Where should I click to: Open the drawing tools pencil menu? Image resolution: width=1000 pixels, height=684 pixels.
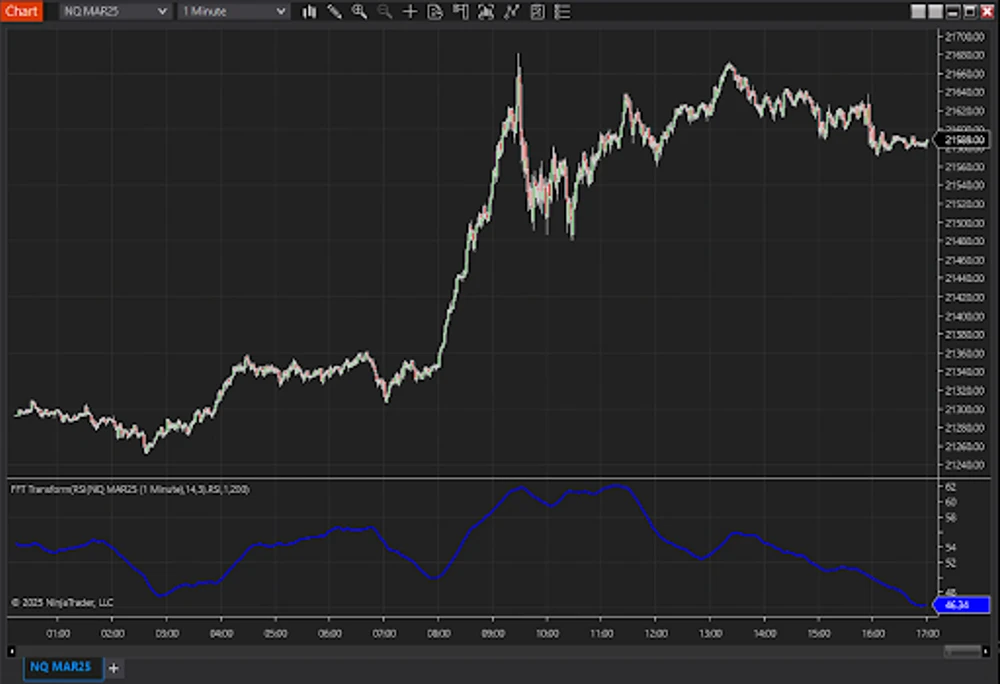[334, 11]
